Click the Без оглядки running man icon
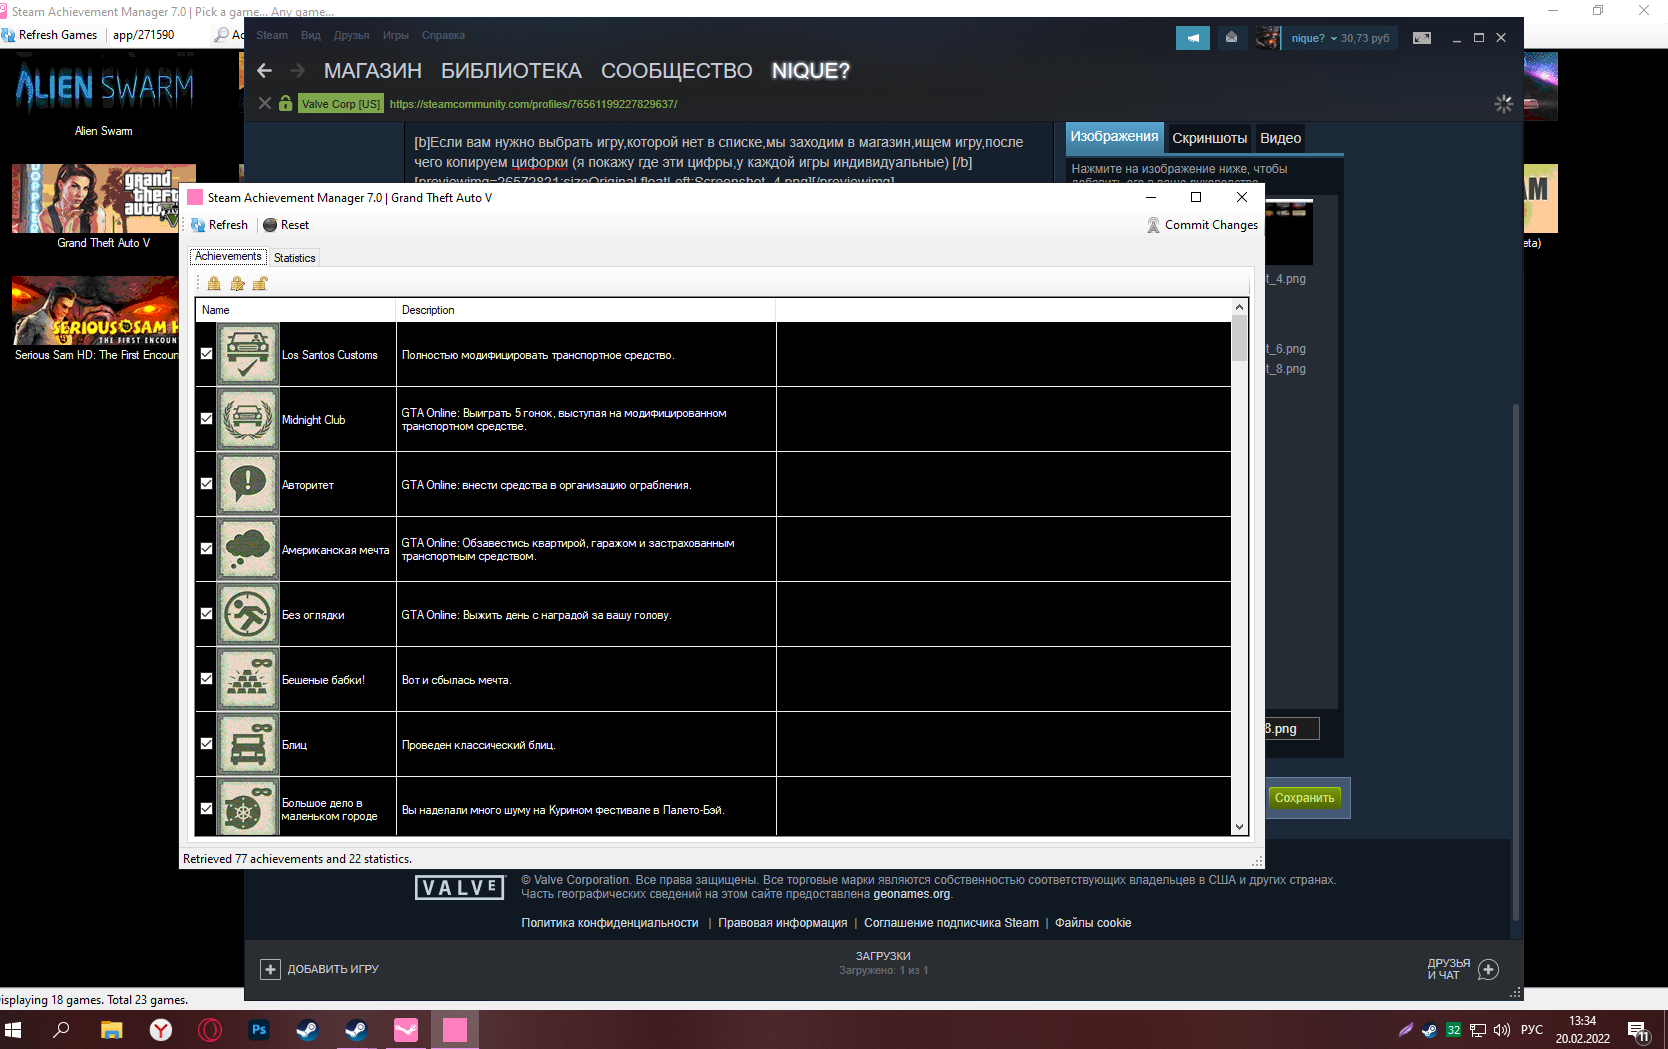The height and width of the screenshot is (1049, 1668). [x=248, y=614]
